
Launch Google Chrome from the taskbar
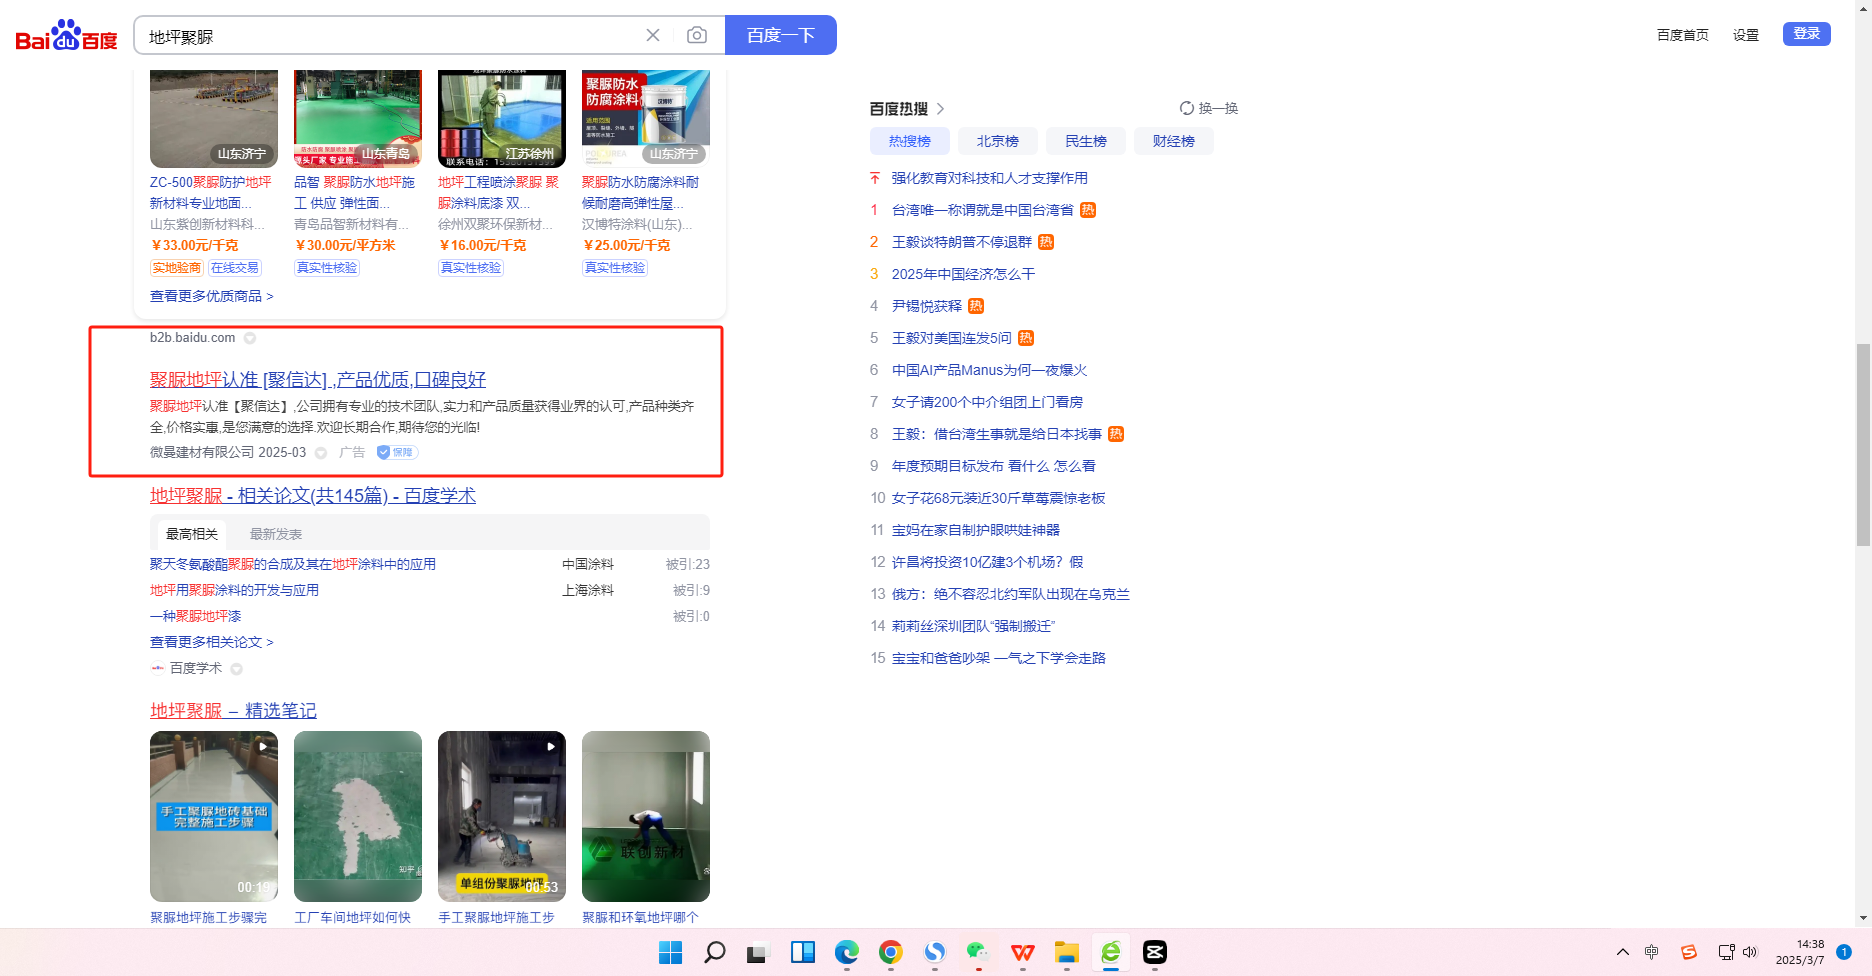click(890, 952)
